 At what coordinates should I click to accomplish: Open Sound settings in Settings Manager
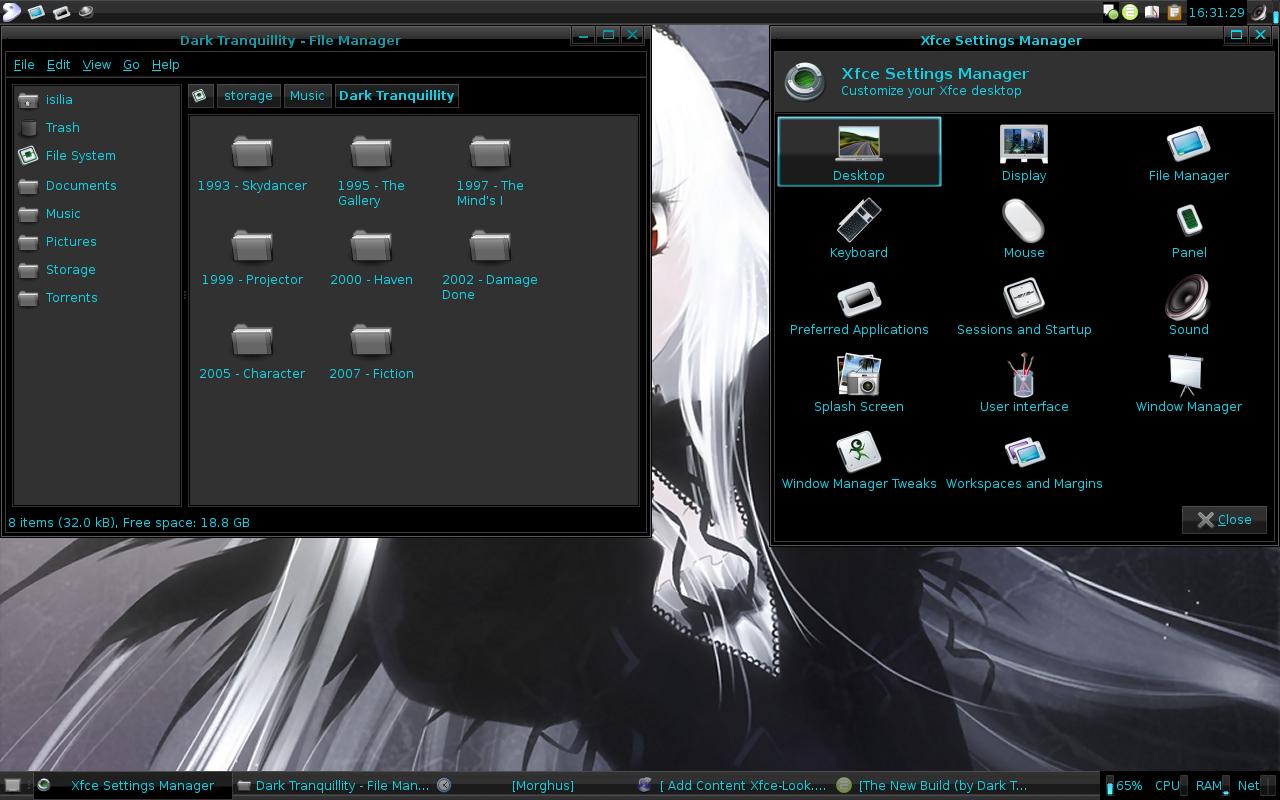(1189, 306)
